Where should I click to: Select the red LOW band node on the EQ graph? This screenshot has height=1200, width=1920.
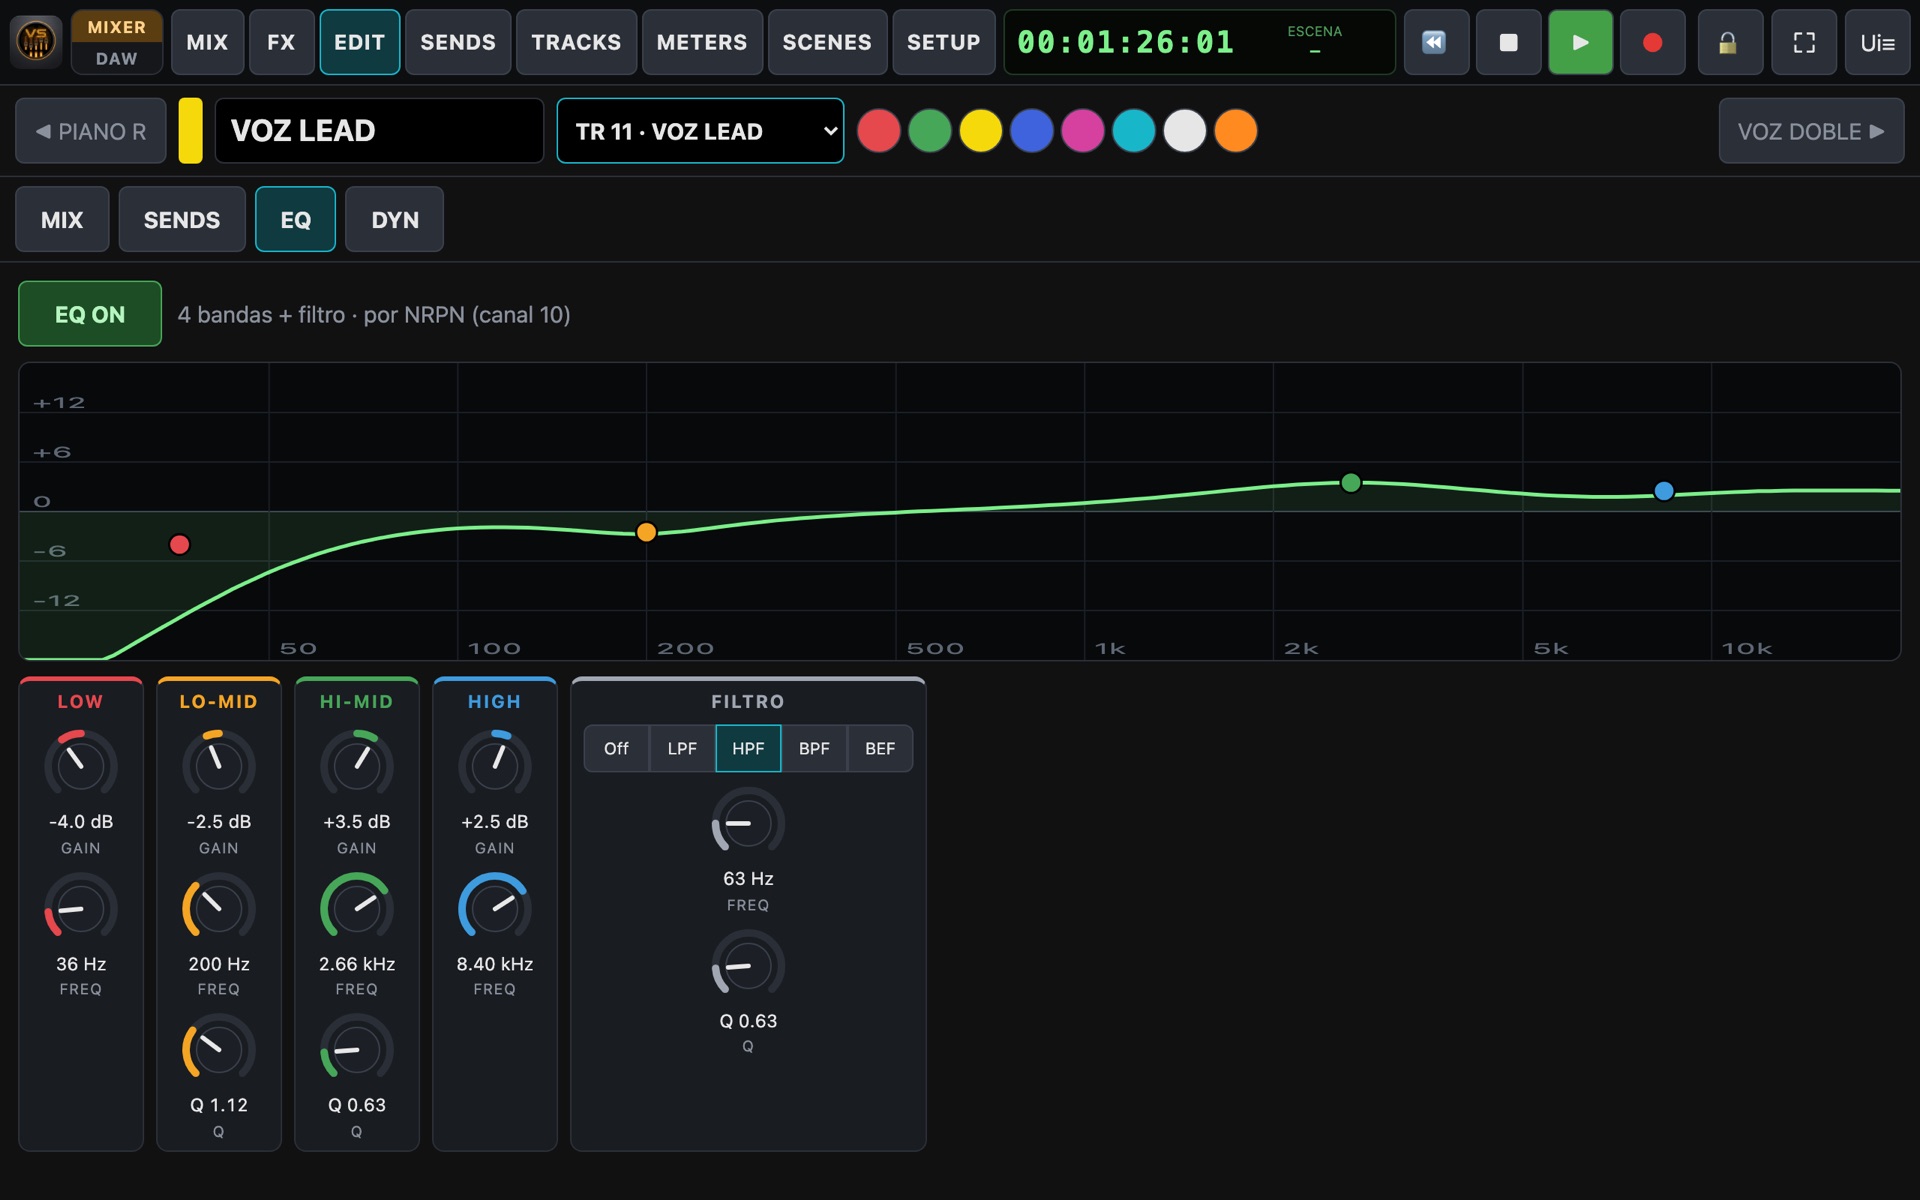pos(179,545)
